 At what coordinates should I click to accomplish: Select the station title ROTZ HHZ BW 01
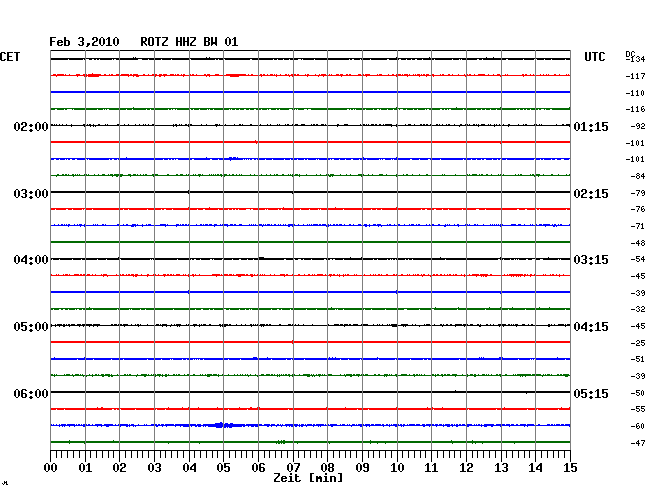point(189,42)
